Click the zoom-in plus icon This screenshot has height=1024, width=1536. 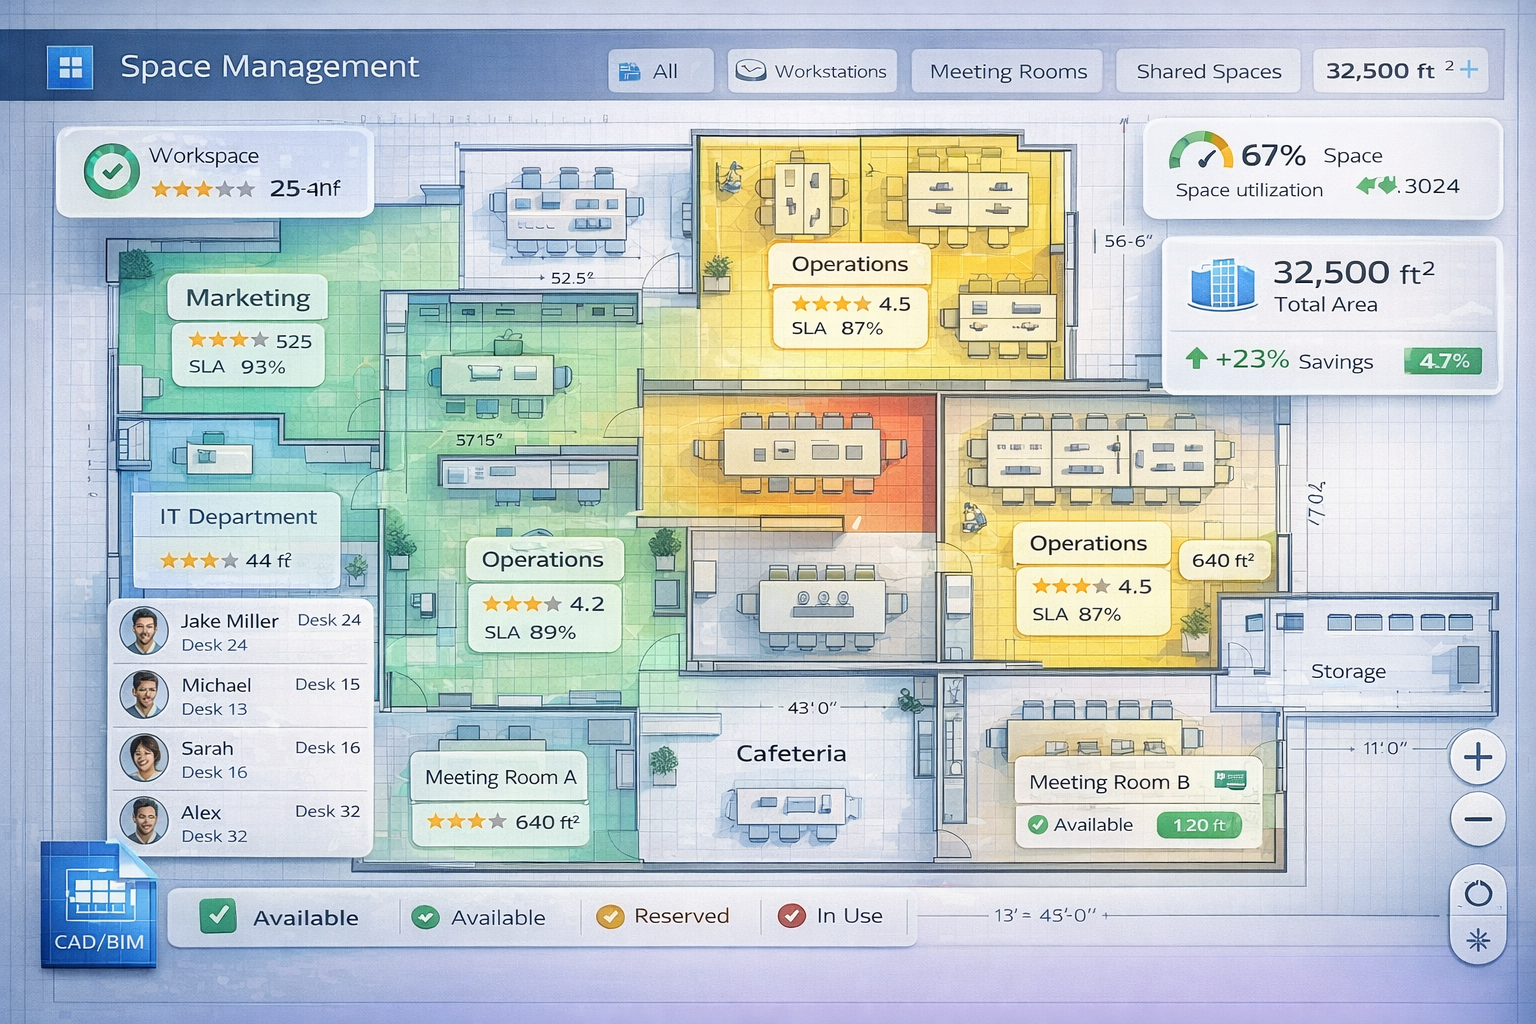[x=1476, y=757]
